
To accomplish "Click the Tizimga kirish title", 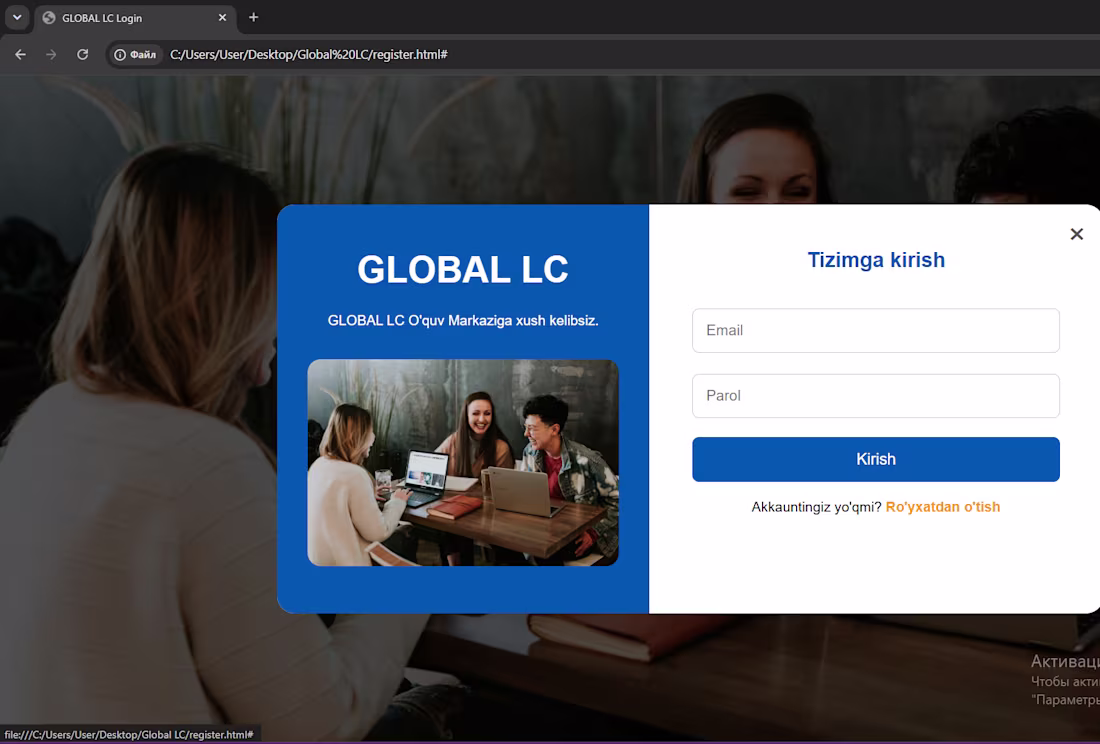I will click(x=876, y=260).
